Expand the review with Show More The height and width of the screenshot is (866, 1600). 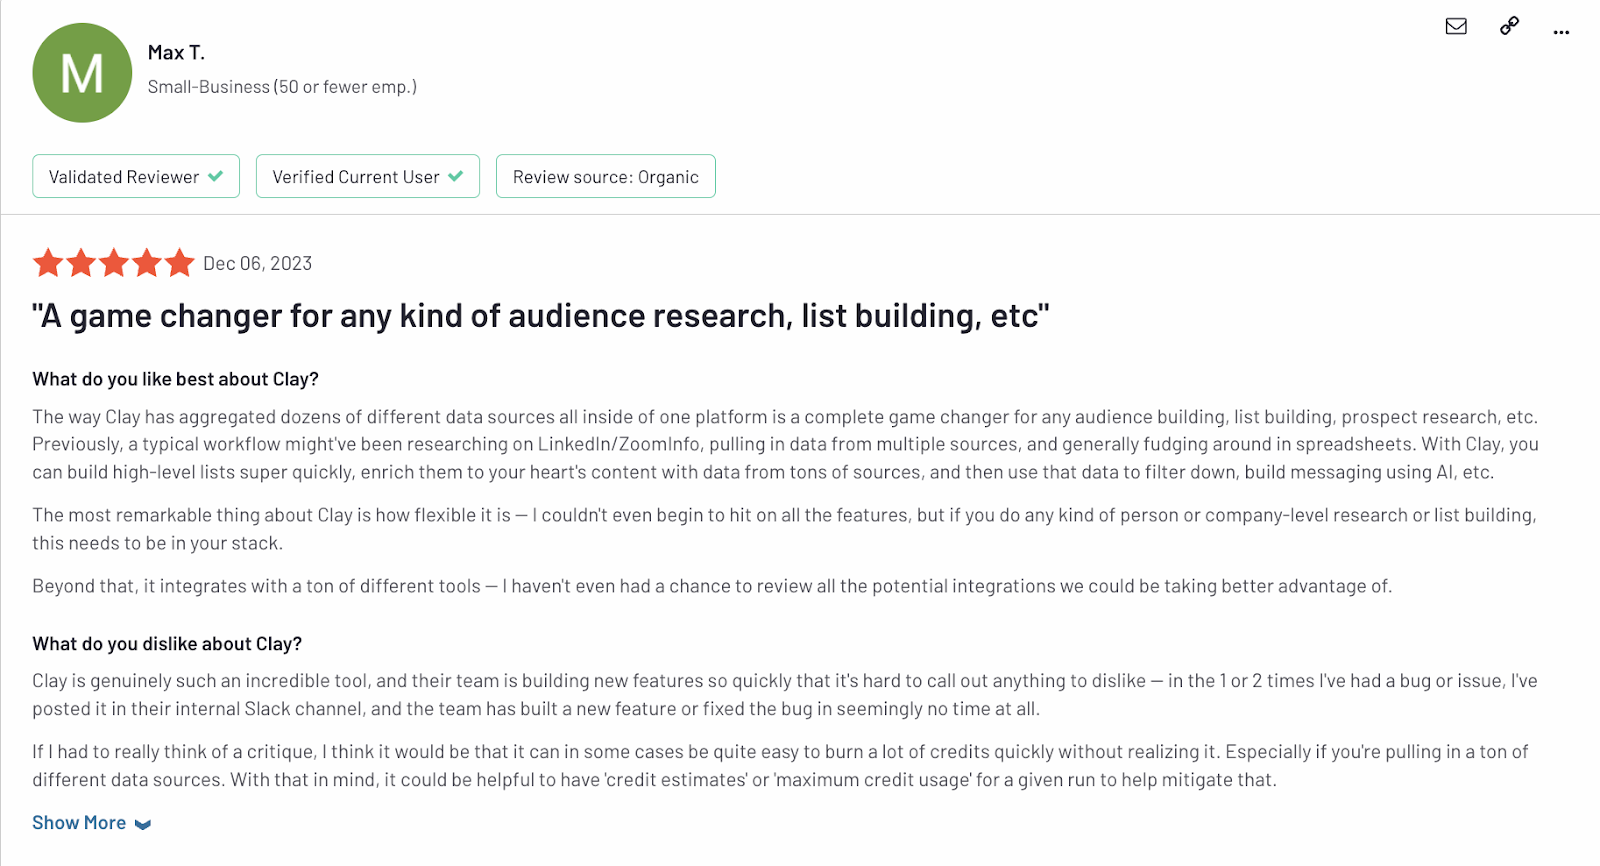click(91, 823)
